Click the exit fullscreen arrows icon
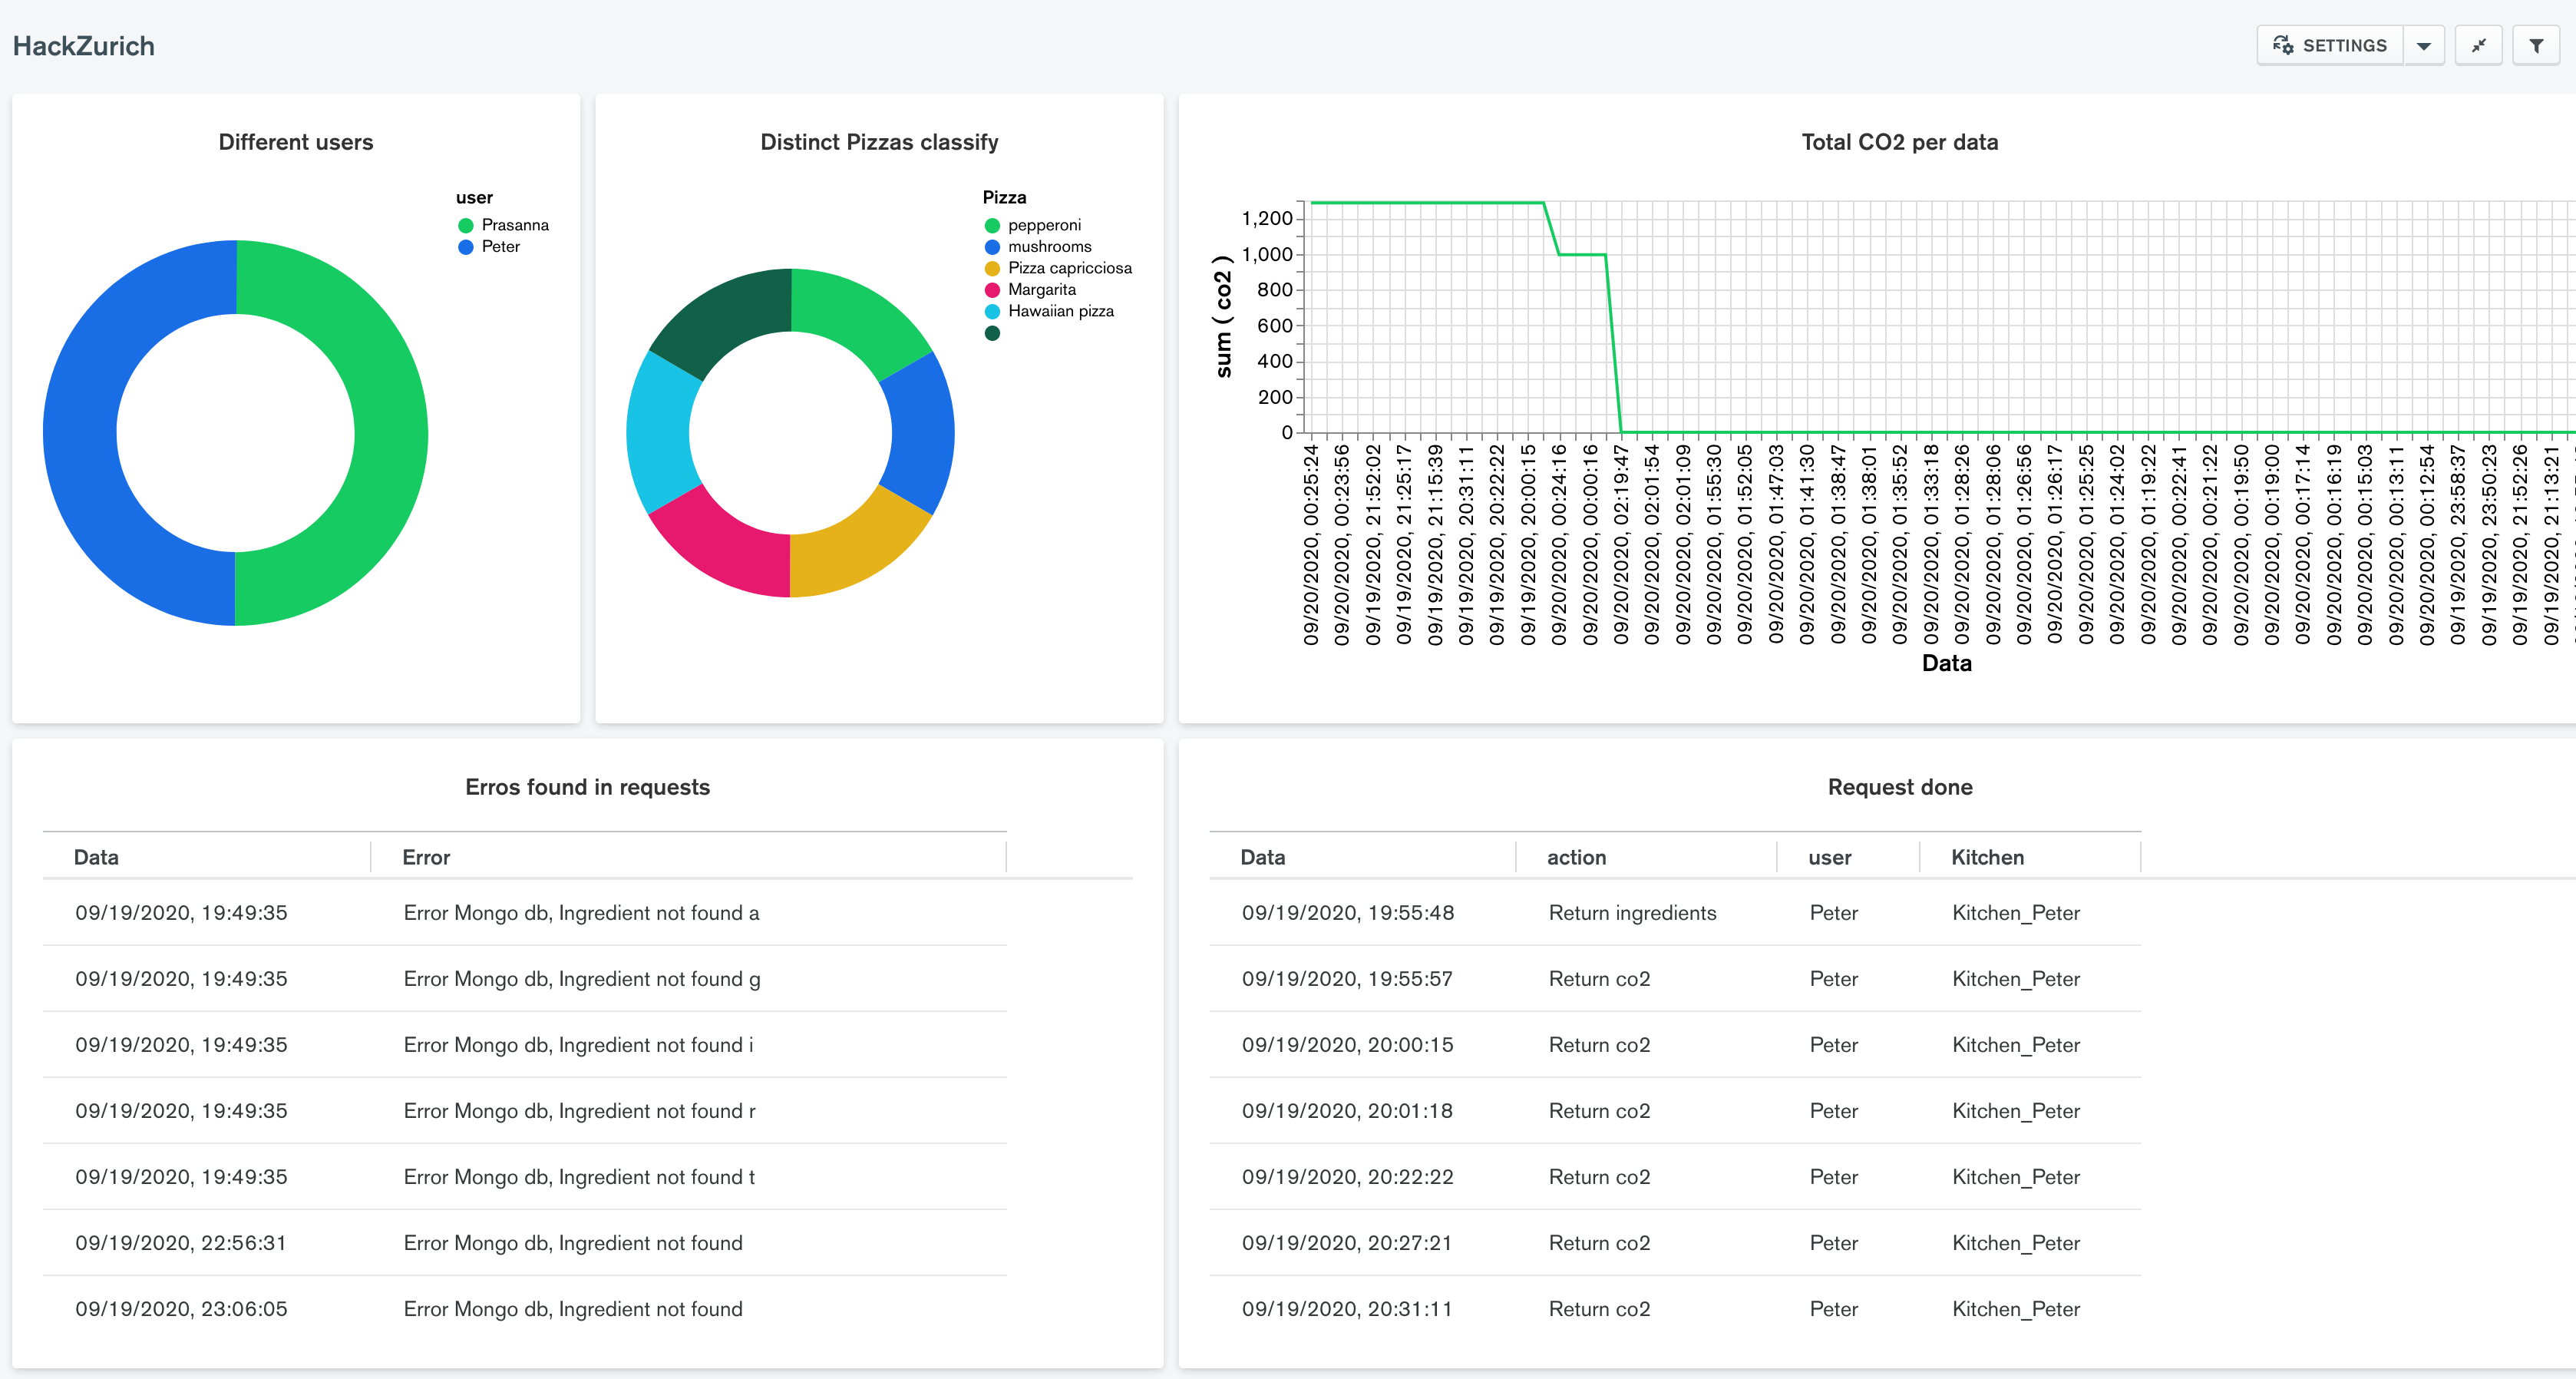This screenshot has height=1379, width=2576. point(2479,45)
